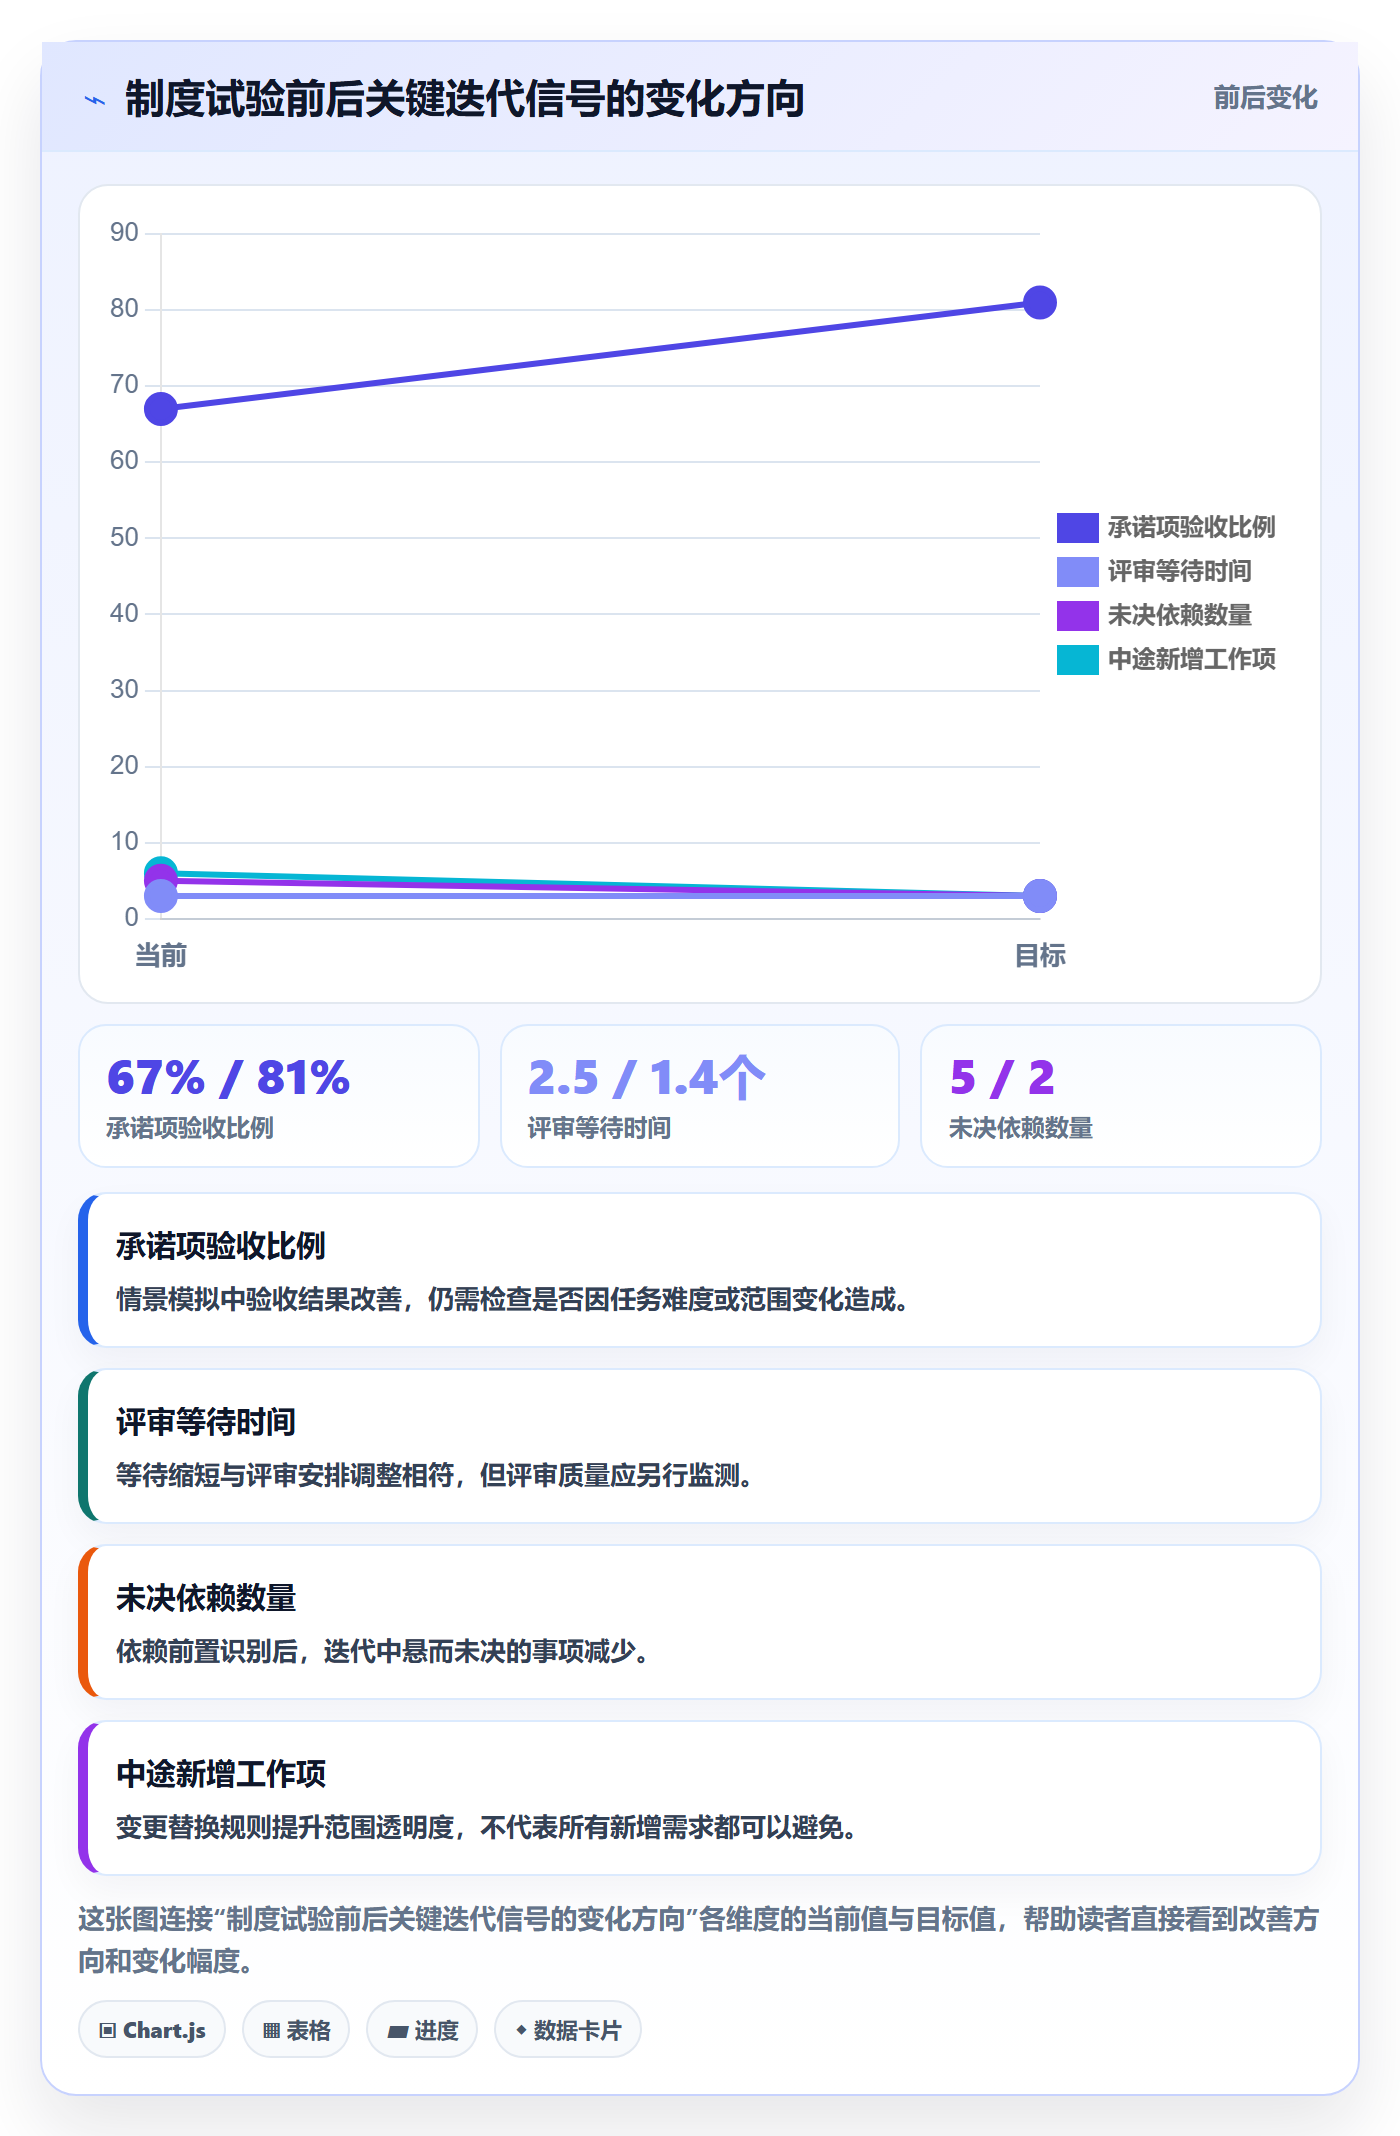This screenshot has width=1400, height=2136.
Task: Click the 当前 x-axis label
Action: pyautogui.click(x=161, y=956)
